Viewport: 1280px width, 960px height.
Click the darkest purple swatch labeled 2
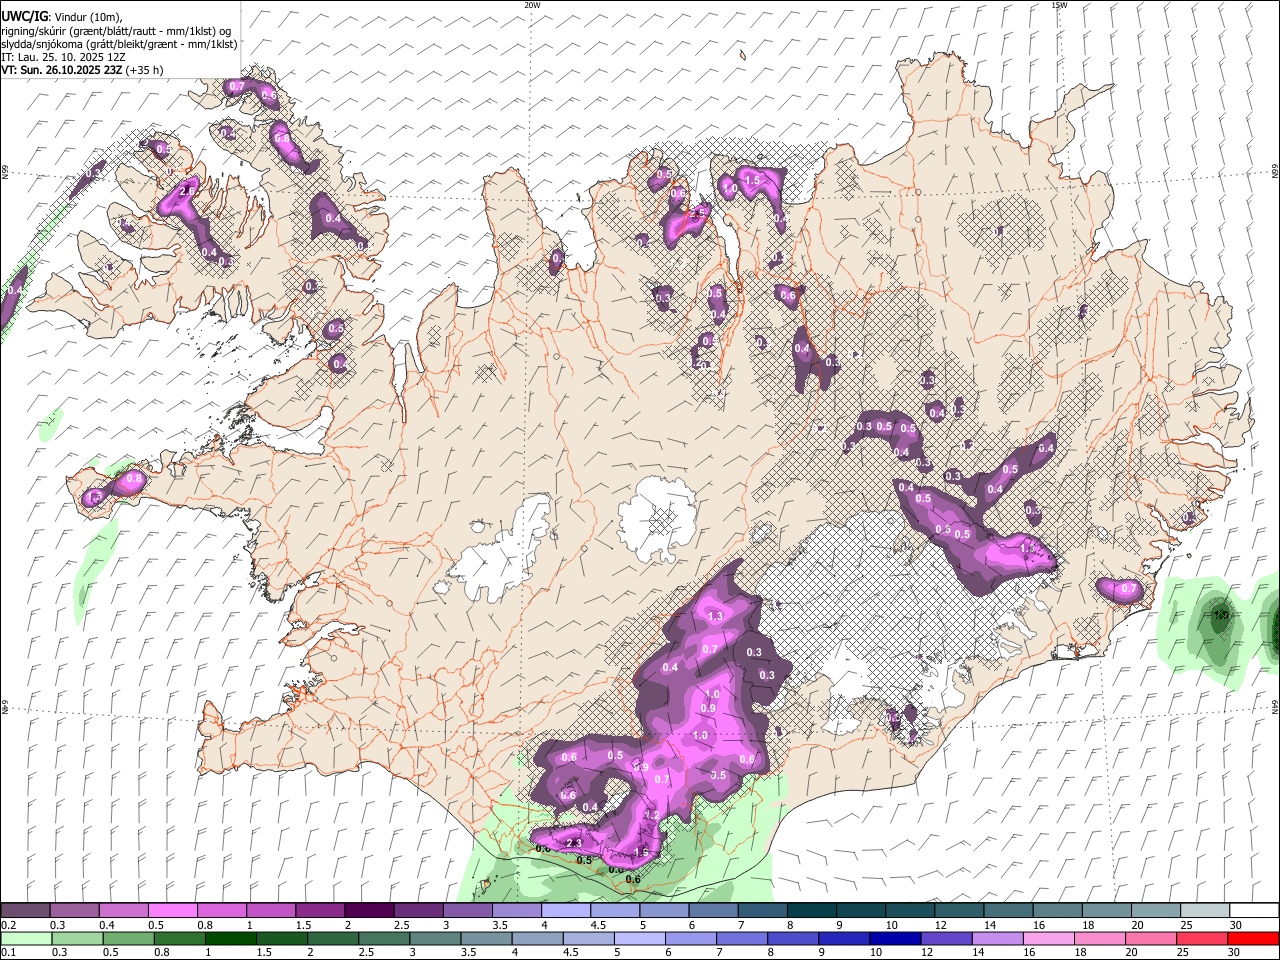coord(368,910)
